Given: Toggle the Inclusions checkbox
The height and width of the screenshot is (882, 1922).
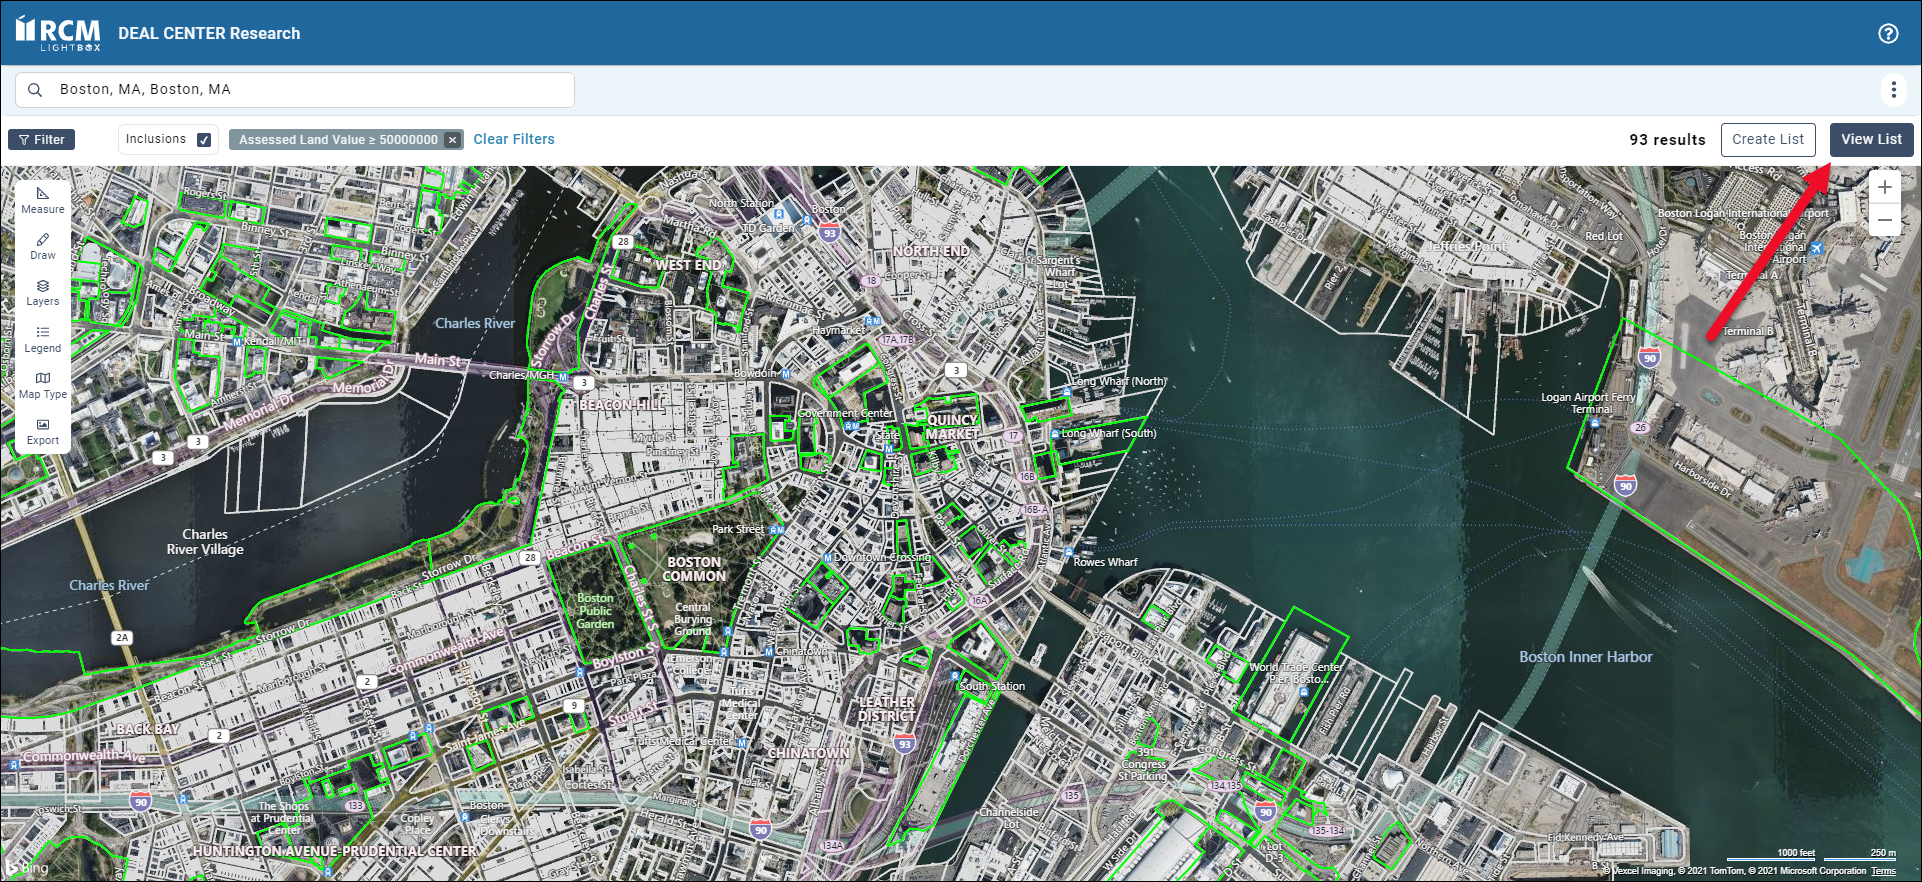Looking at the screenshot, I should coord(204,140).
